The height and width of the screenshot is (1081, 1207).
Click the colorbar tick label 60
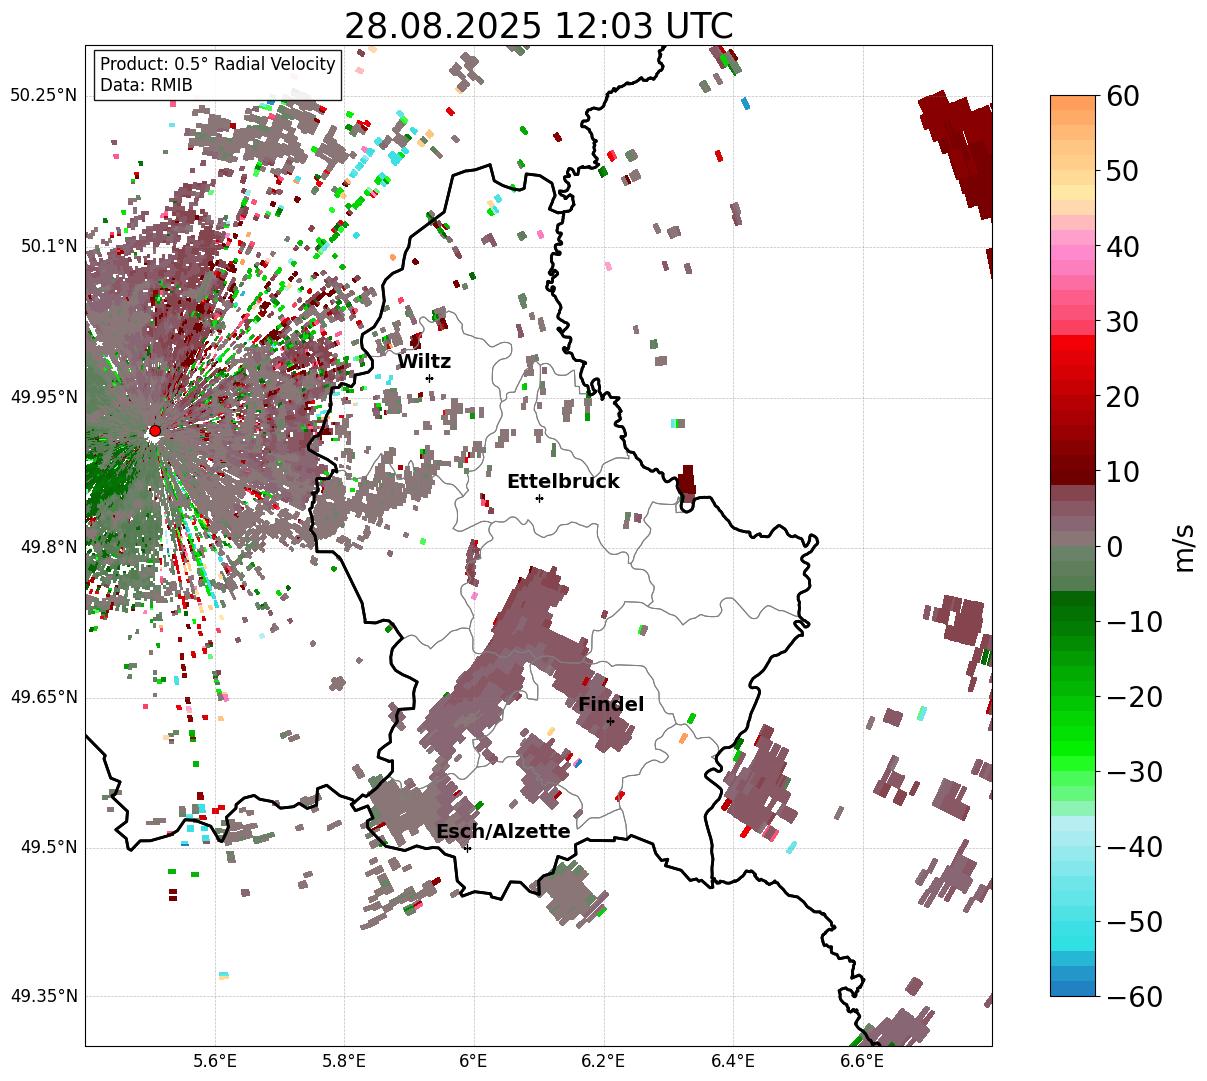pos(1121,96)
